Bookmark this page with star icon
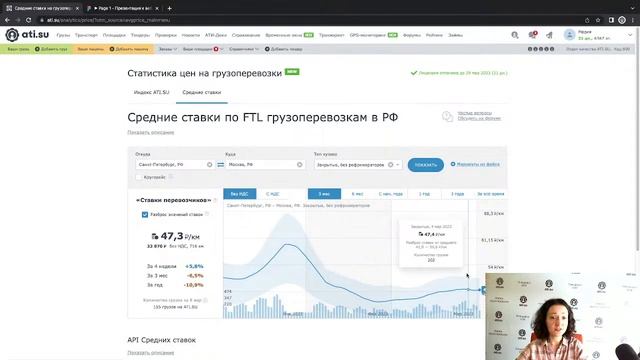Viewport: 640px width, 360px height. (598, 20)
